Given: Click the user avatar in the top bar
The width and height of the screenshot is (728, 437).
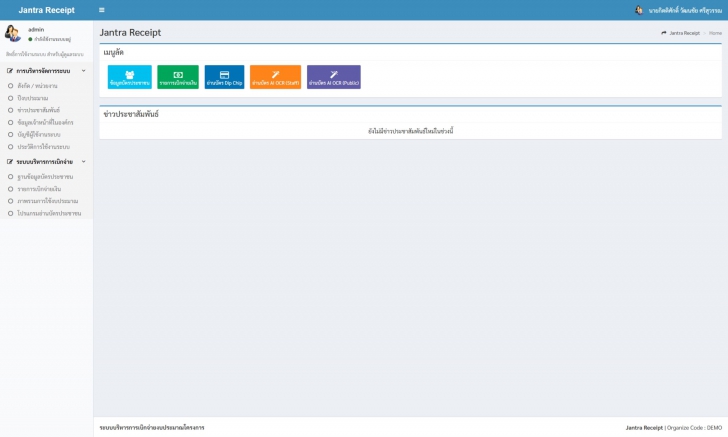Looking at the screenshot, I should (x=639, y=10).
